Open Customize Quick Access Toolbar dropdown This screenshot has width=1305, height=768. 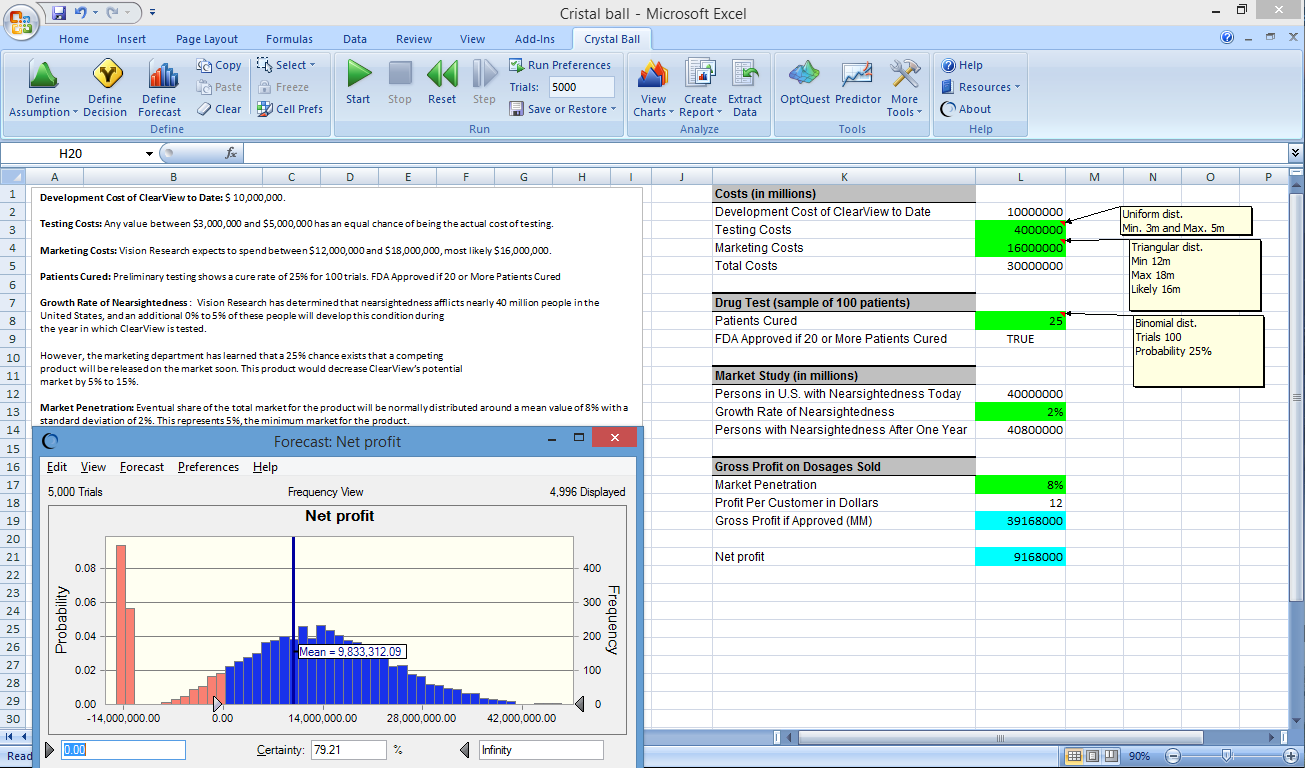(x=151, y=12)
